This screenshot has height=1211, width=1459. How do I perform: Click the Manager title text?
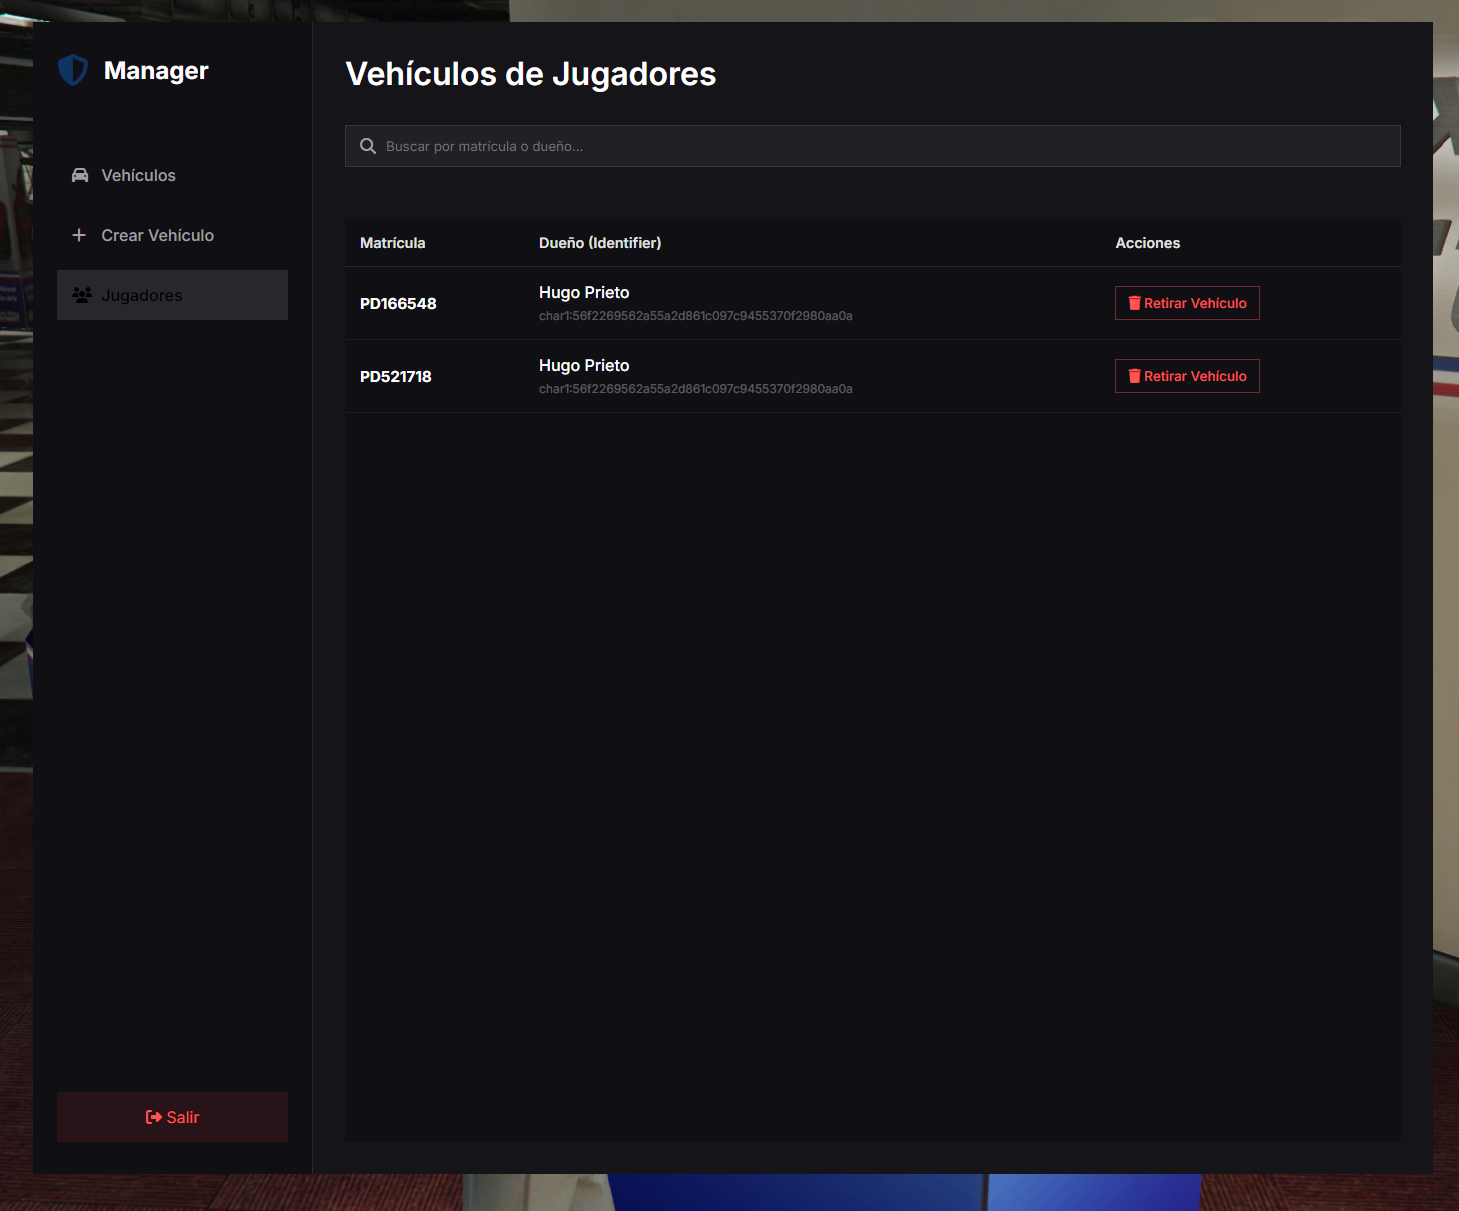[x=156, y=71]
